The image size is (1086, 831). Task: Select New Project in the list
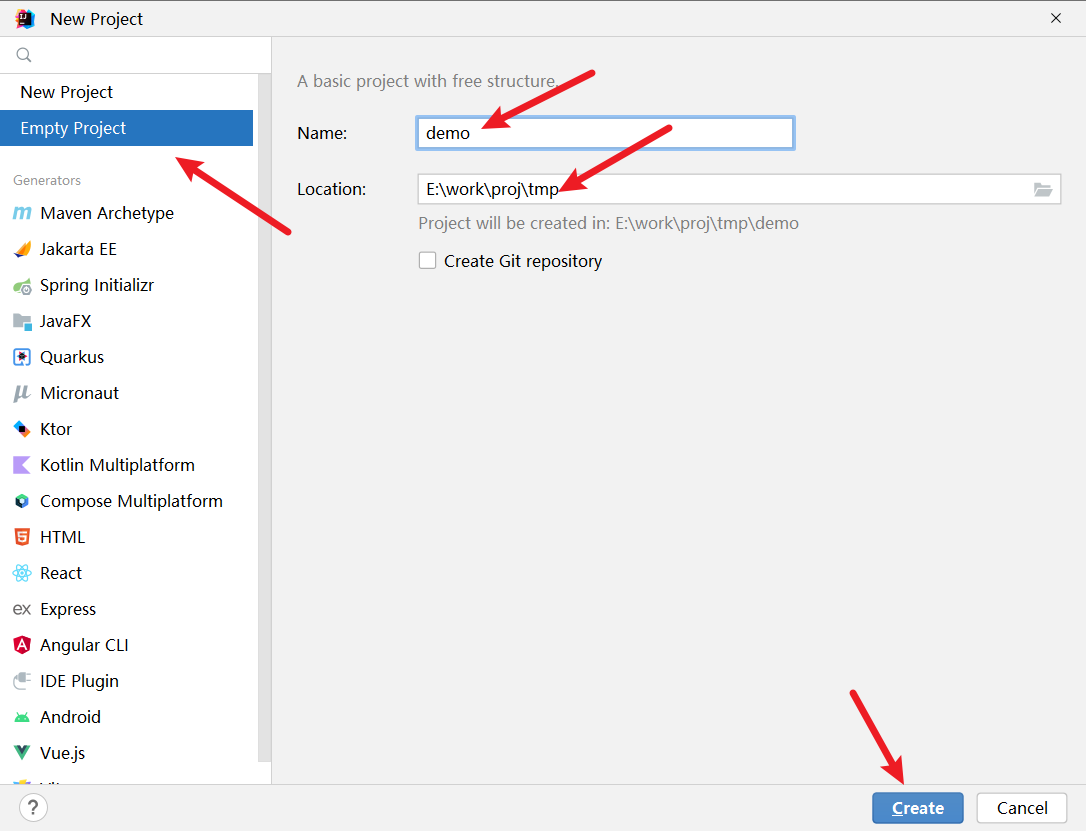[126, 92]
